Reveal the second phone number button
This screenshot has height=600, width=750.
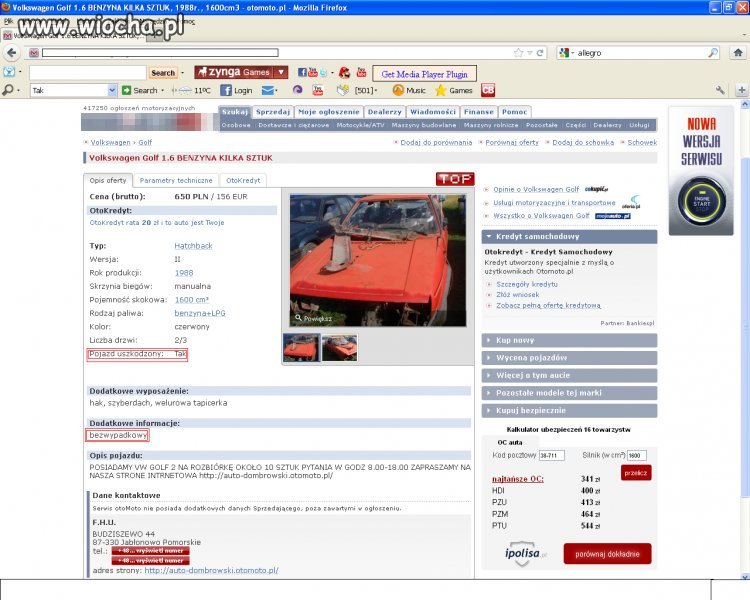point(150,560)
